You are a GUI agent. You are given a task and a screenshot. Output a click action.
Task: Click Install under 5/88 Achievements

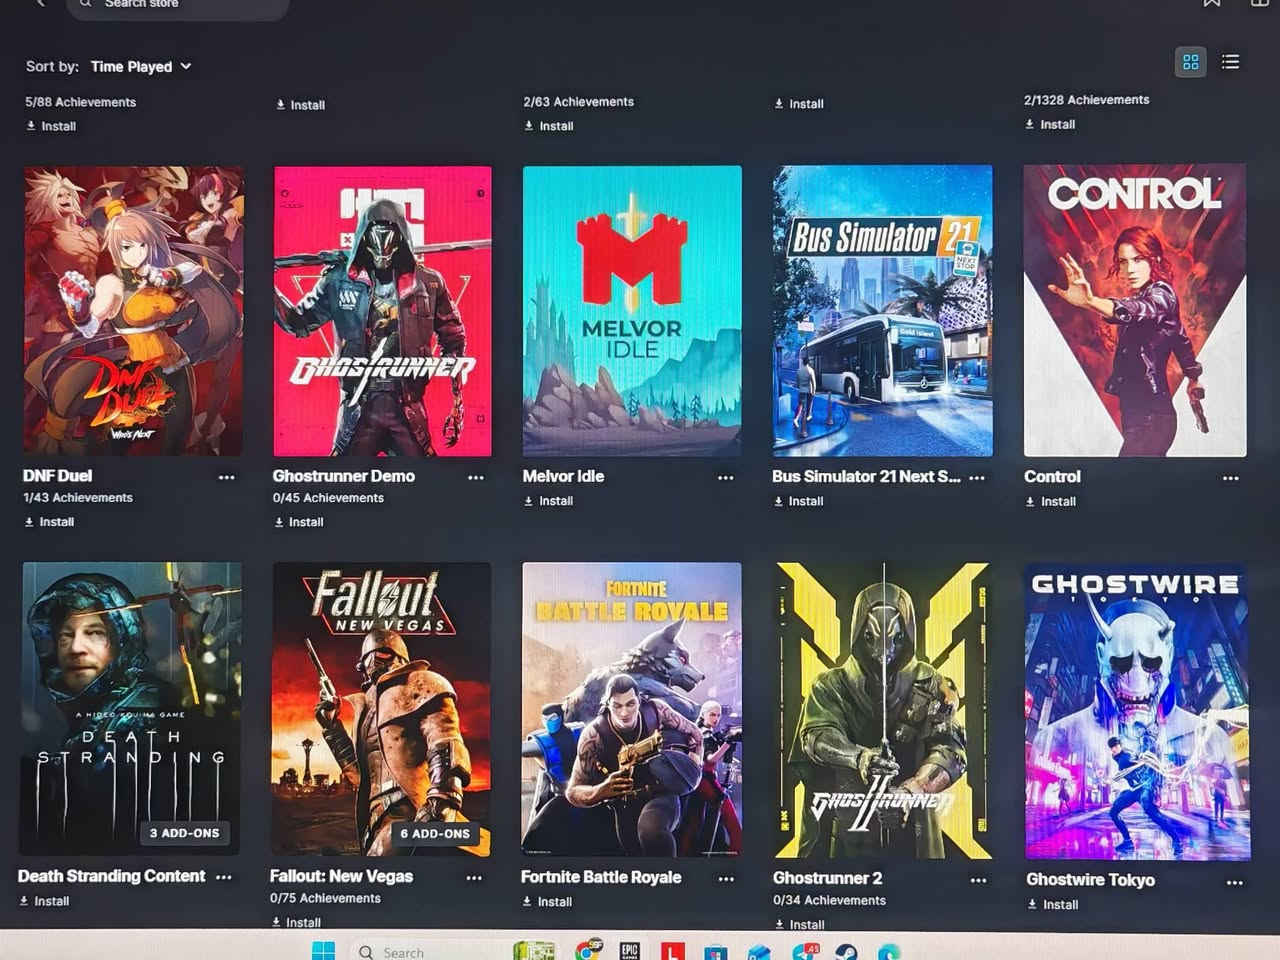[x=51, y=126]
